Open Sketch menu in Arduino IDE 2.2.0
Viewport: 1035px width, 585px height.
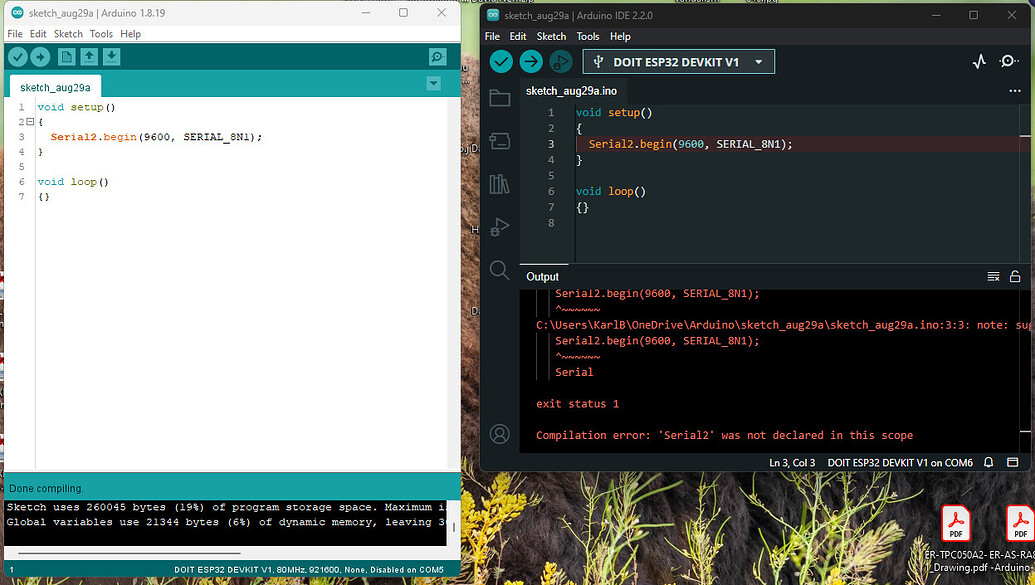551,36
